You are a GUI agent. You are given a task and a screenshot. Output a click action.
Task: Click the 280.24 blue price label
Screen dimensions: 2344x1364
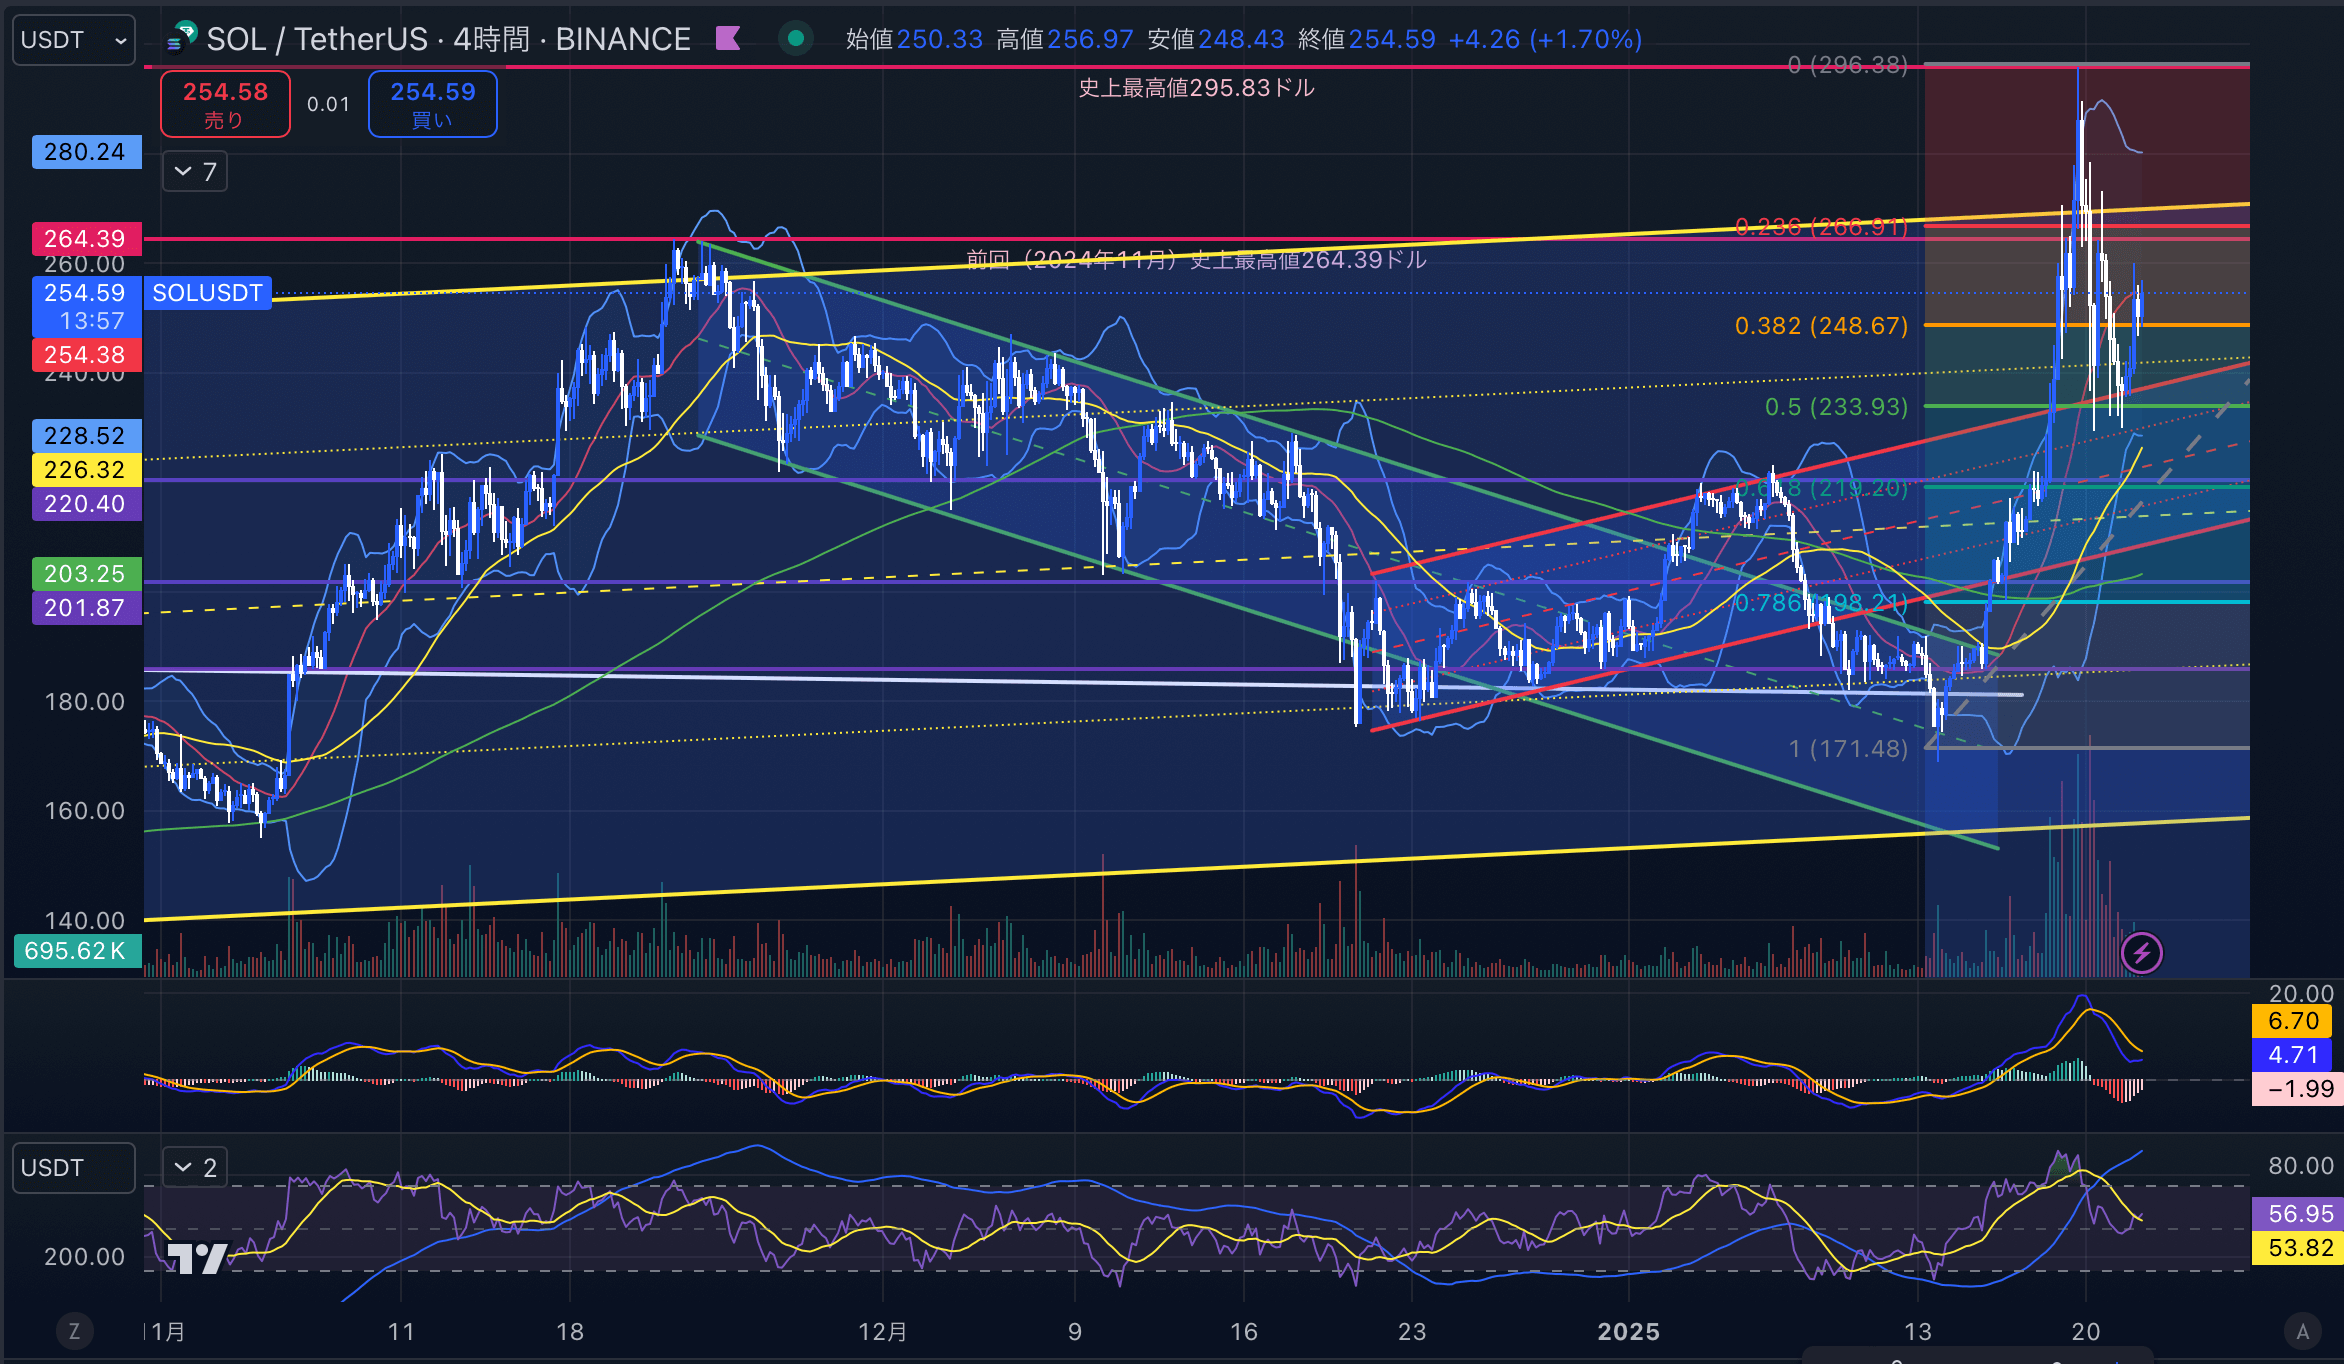point(86,152)
